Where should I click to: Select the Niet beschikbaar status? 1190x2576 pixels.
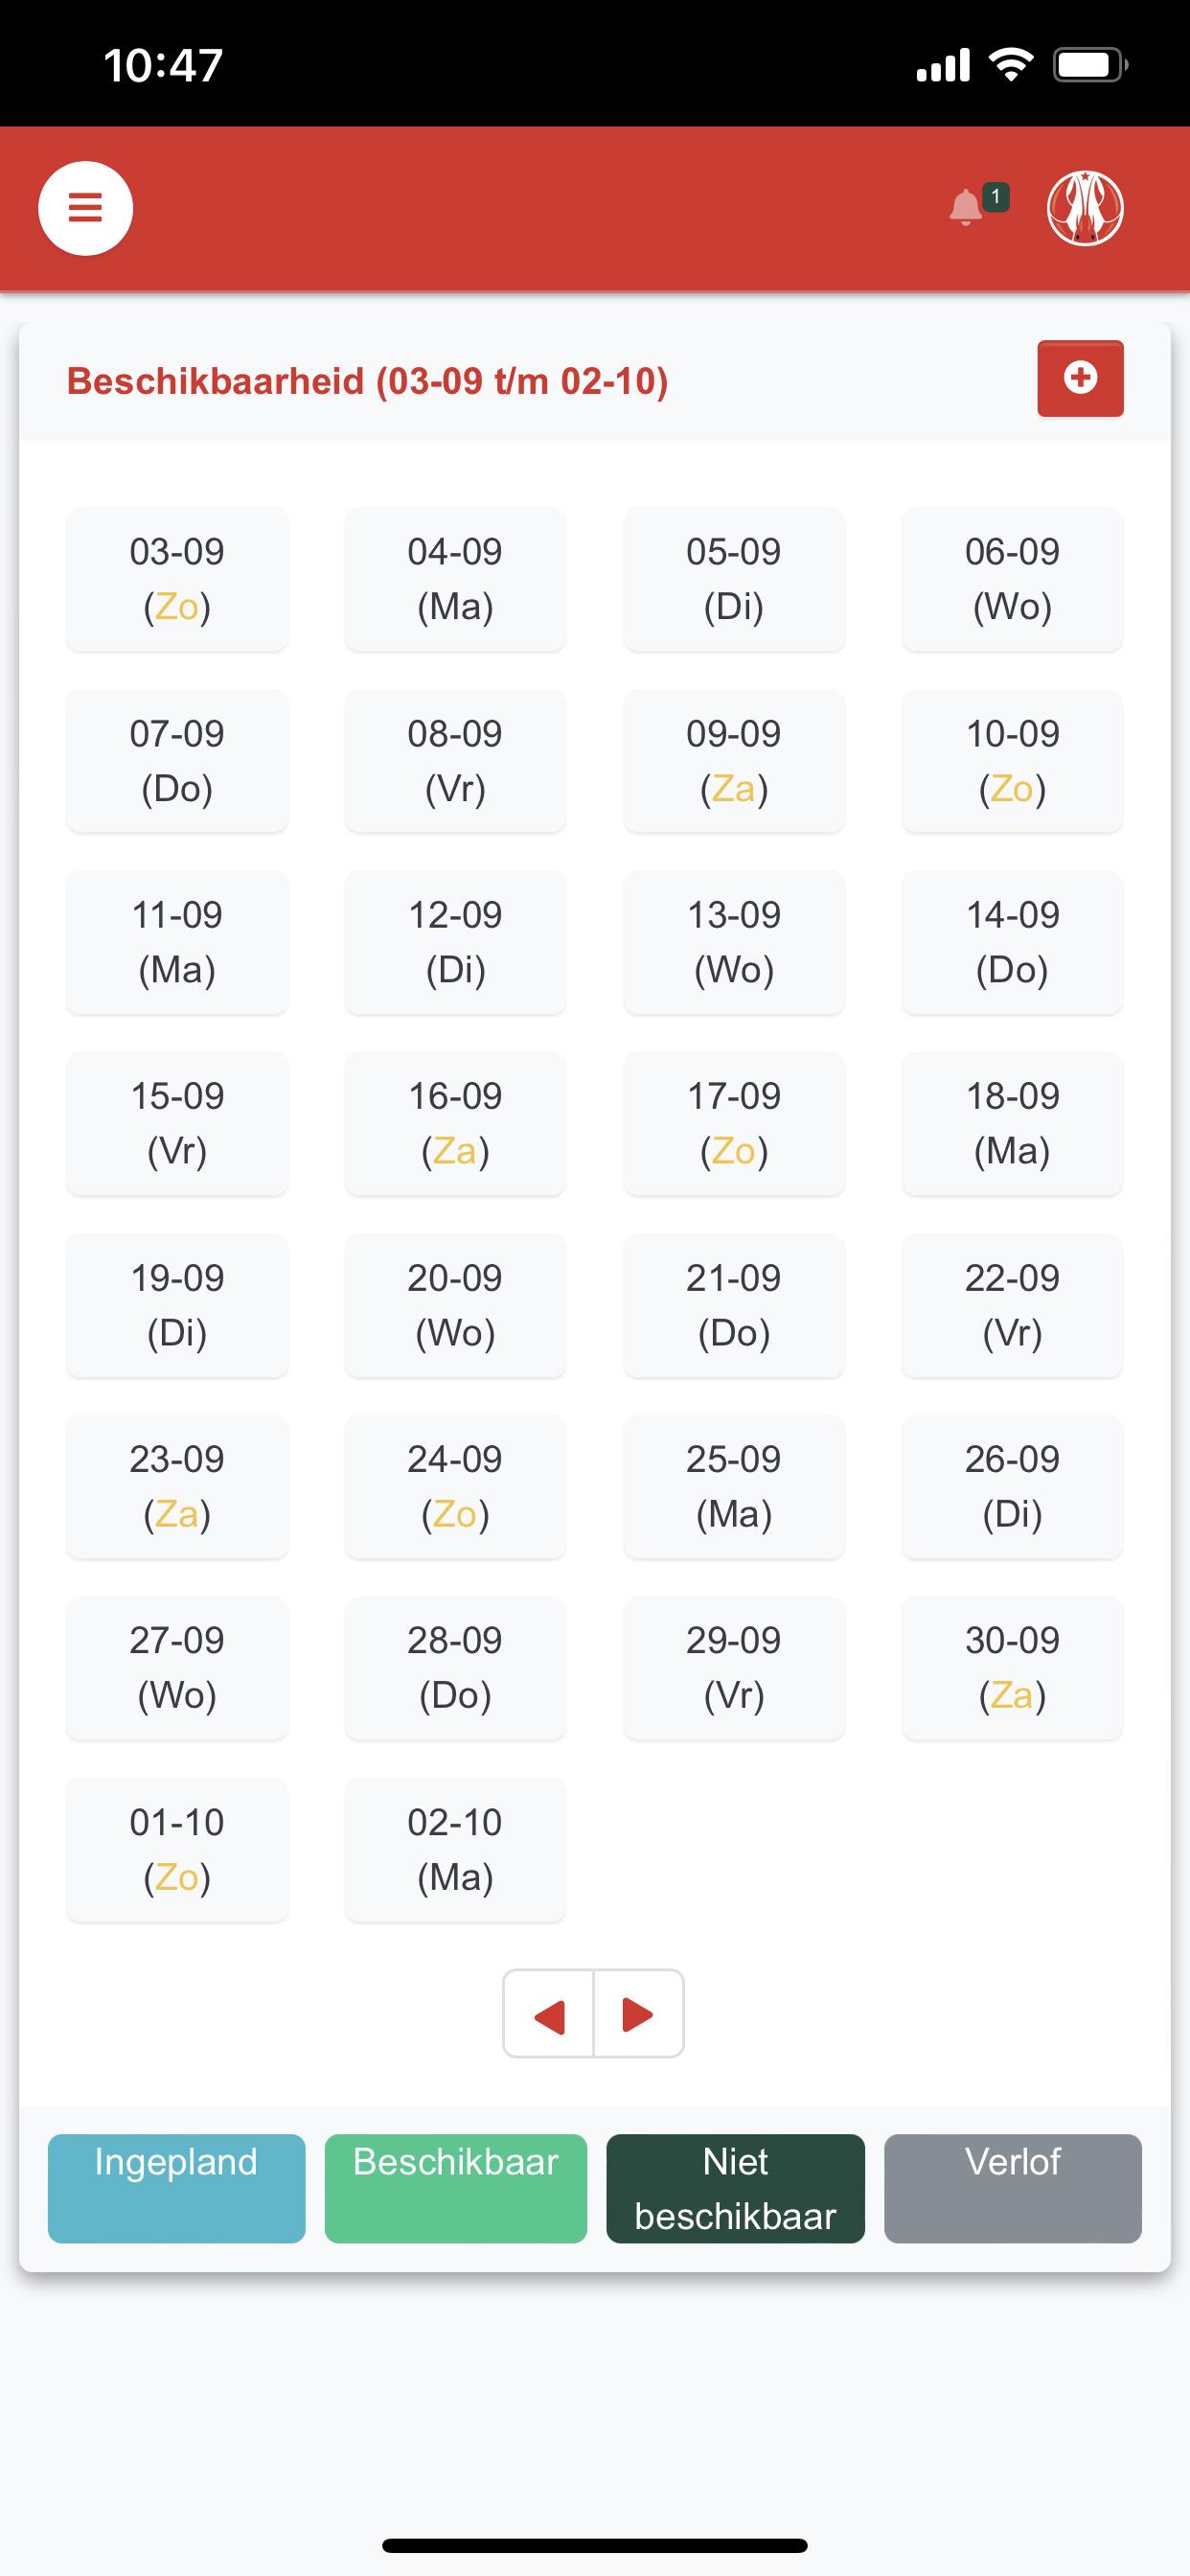tap(735, 2189)
